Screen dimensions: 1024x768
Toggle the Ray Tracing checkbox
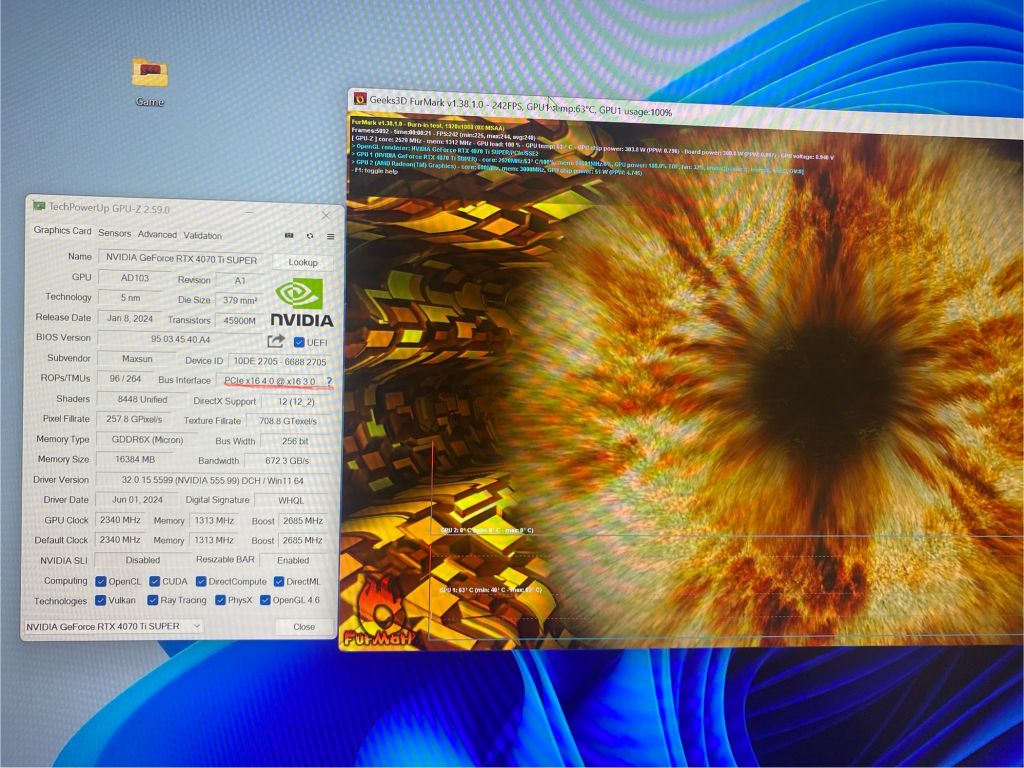[153, 600]
